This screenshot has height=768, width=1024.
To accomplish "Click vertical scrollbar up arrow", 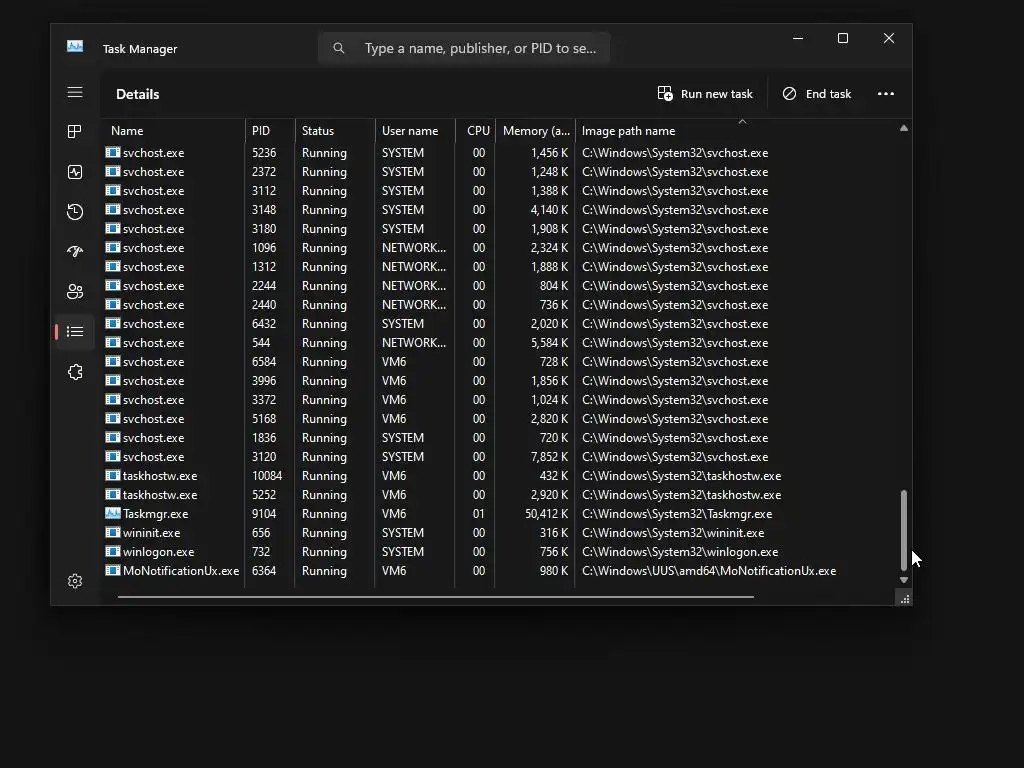I will [904, 129].
